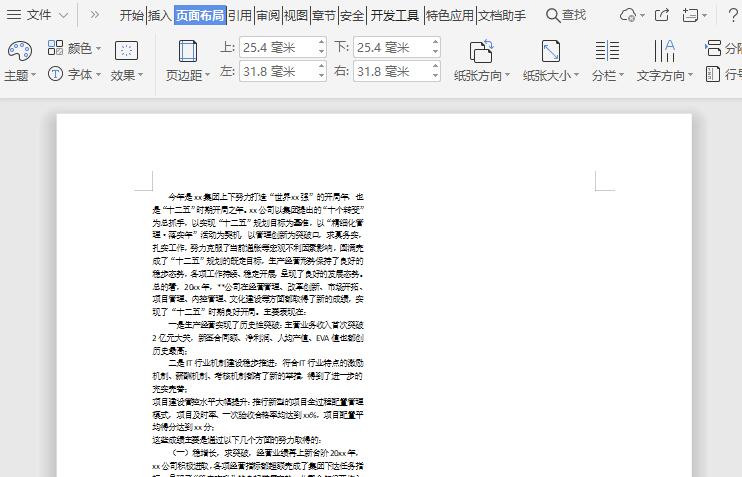Image resolution: width=742 pixels, height=477 pixels.
Task: Decrease the 右 right margin value
Action: click(436, 76)
